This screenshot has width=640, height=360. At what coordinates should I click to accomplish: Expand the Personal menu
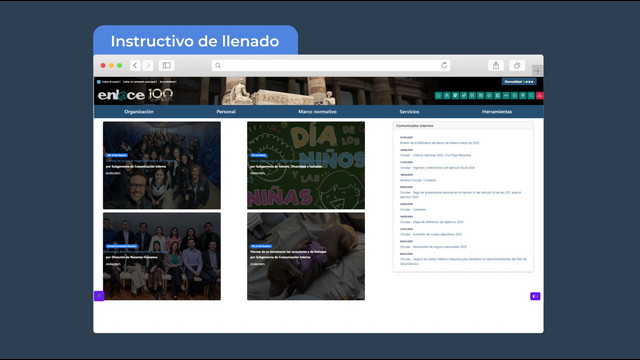[226, 111]
